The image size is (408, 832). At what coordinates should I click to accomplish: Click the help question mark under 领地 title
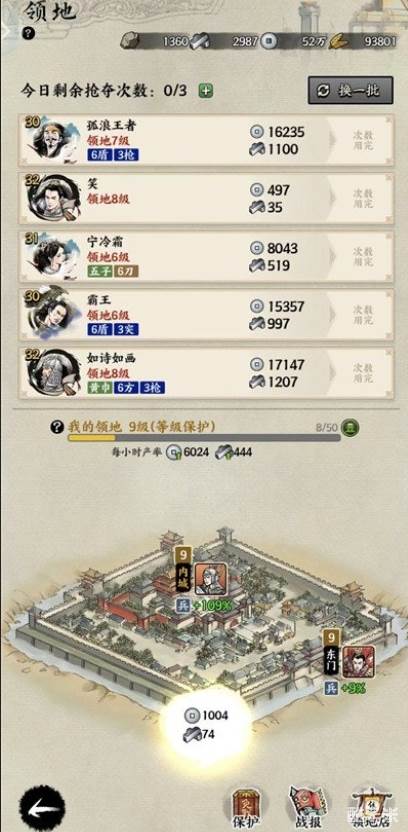29,33
